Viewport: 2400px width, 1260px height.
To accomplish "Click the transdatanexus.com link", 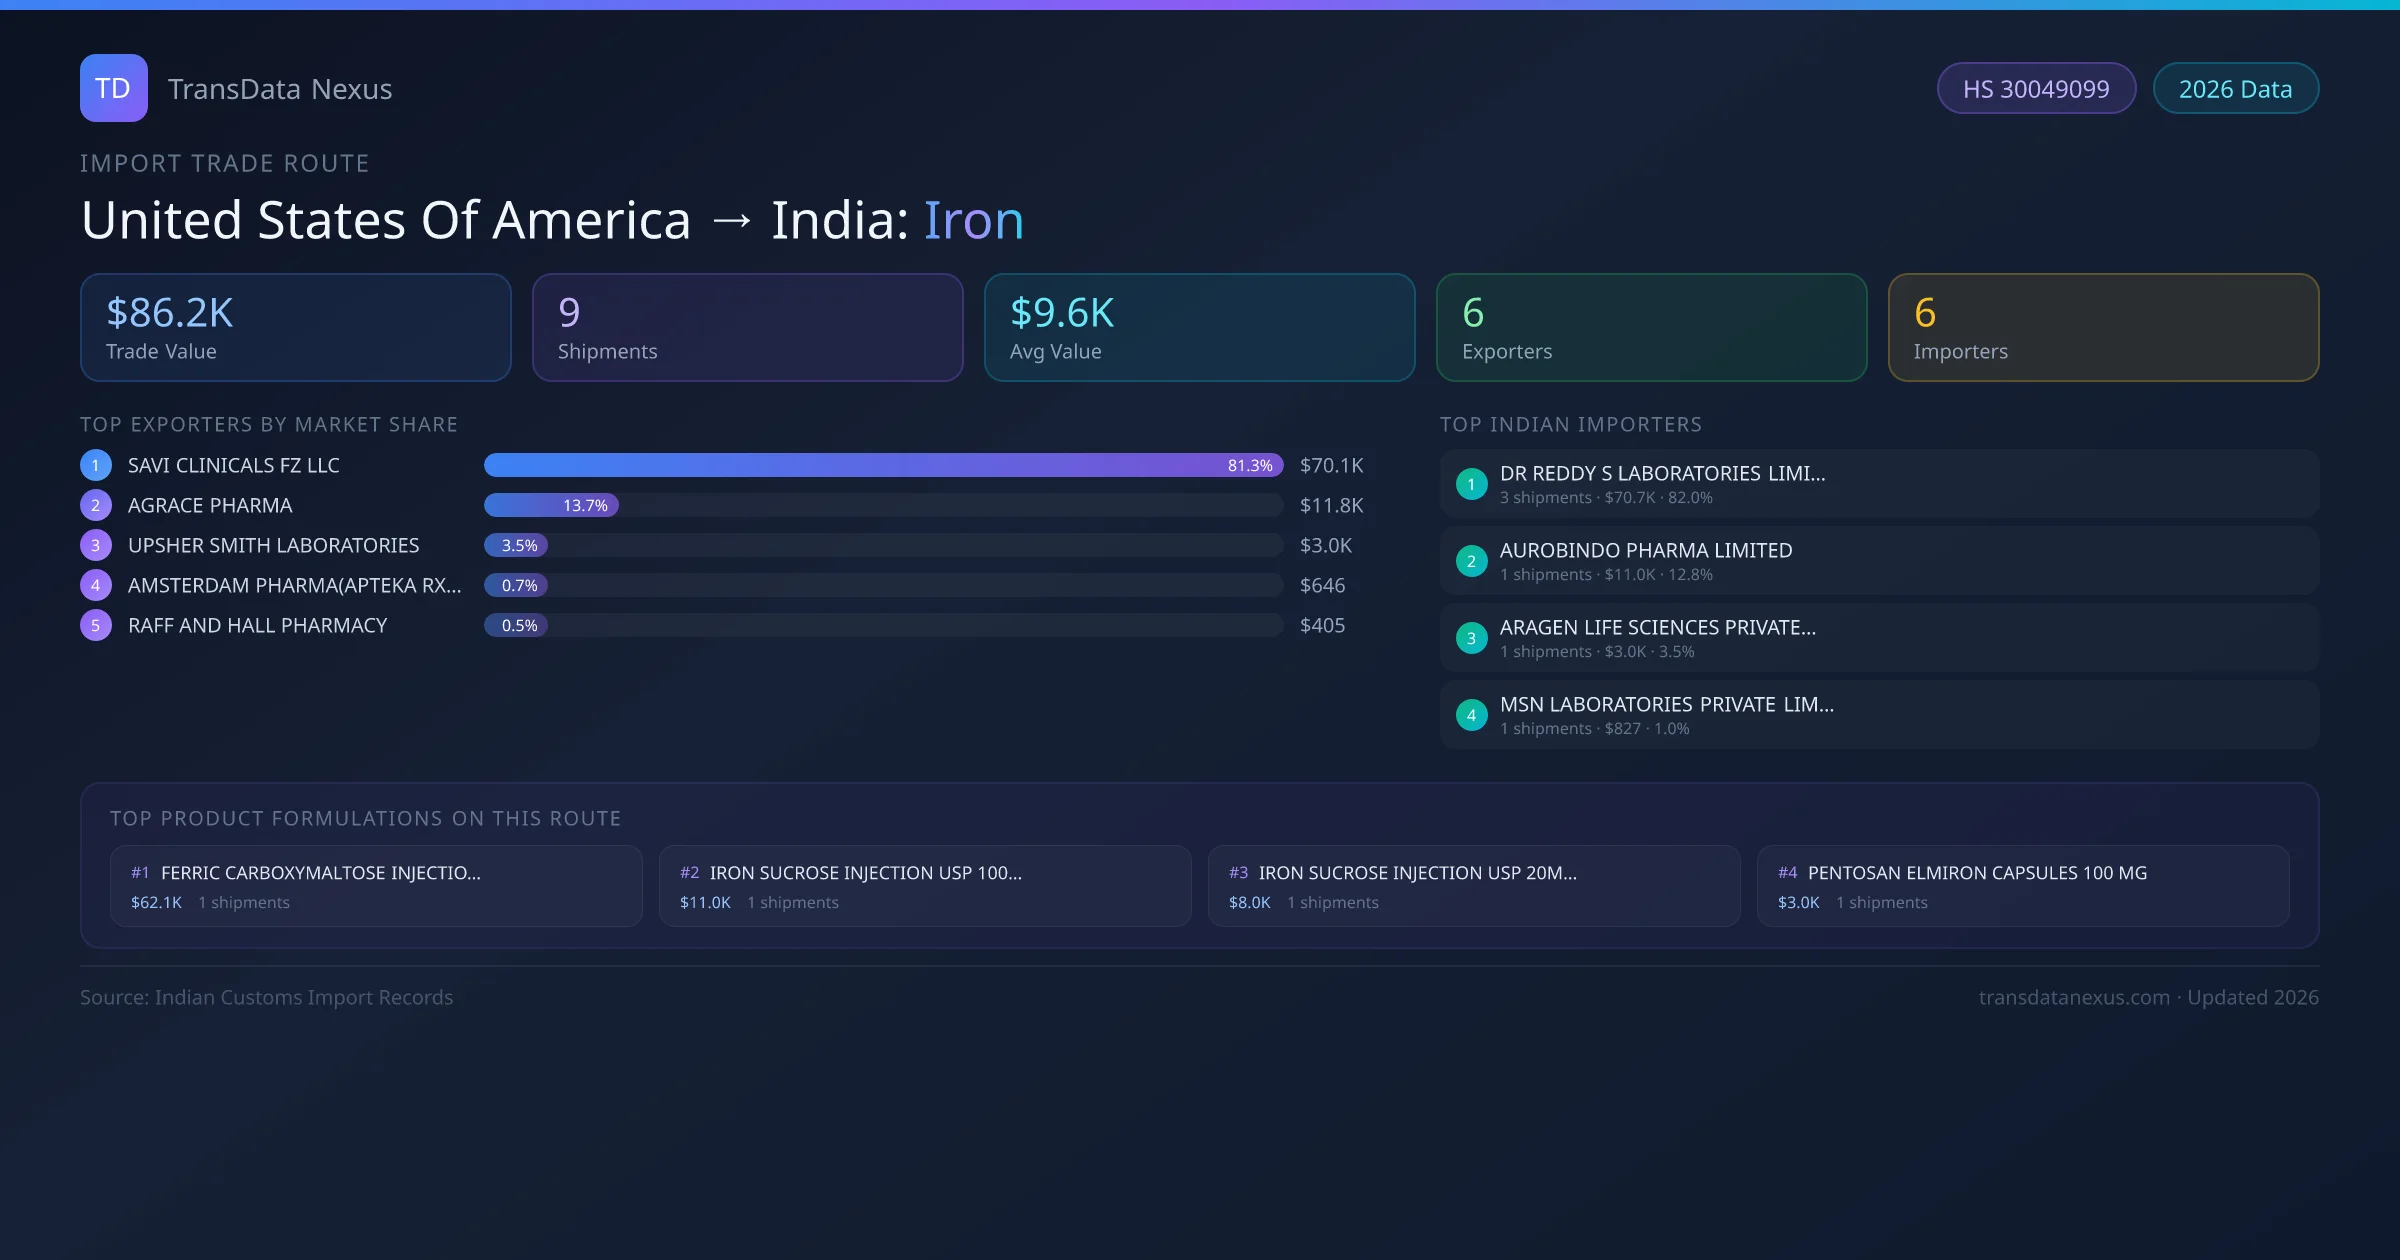I will pos(2073,997).
